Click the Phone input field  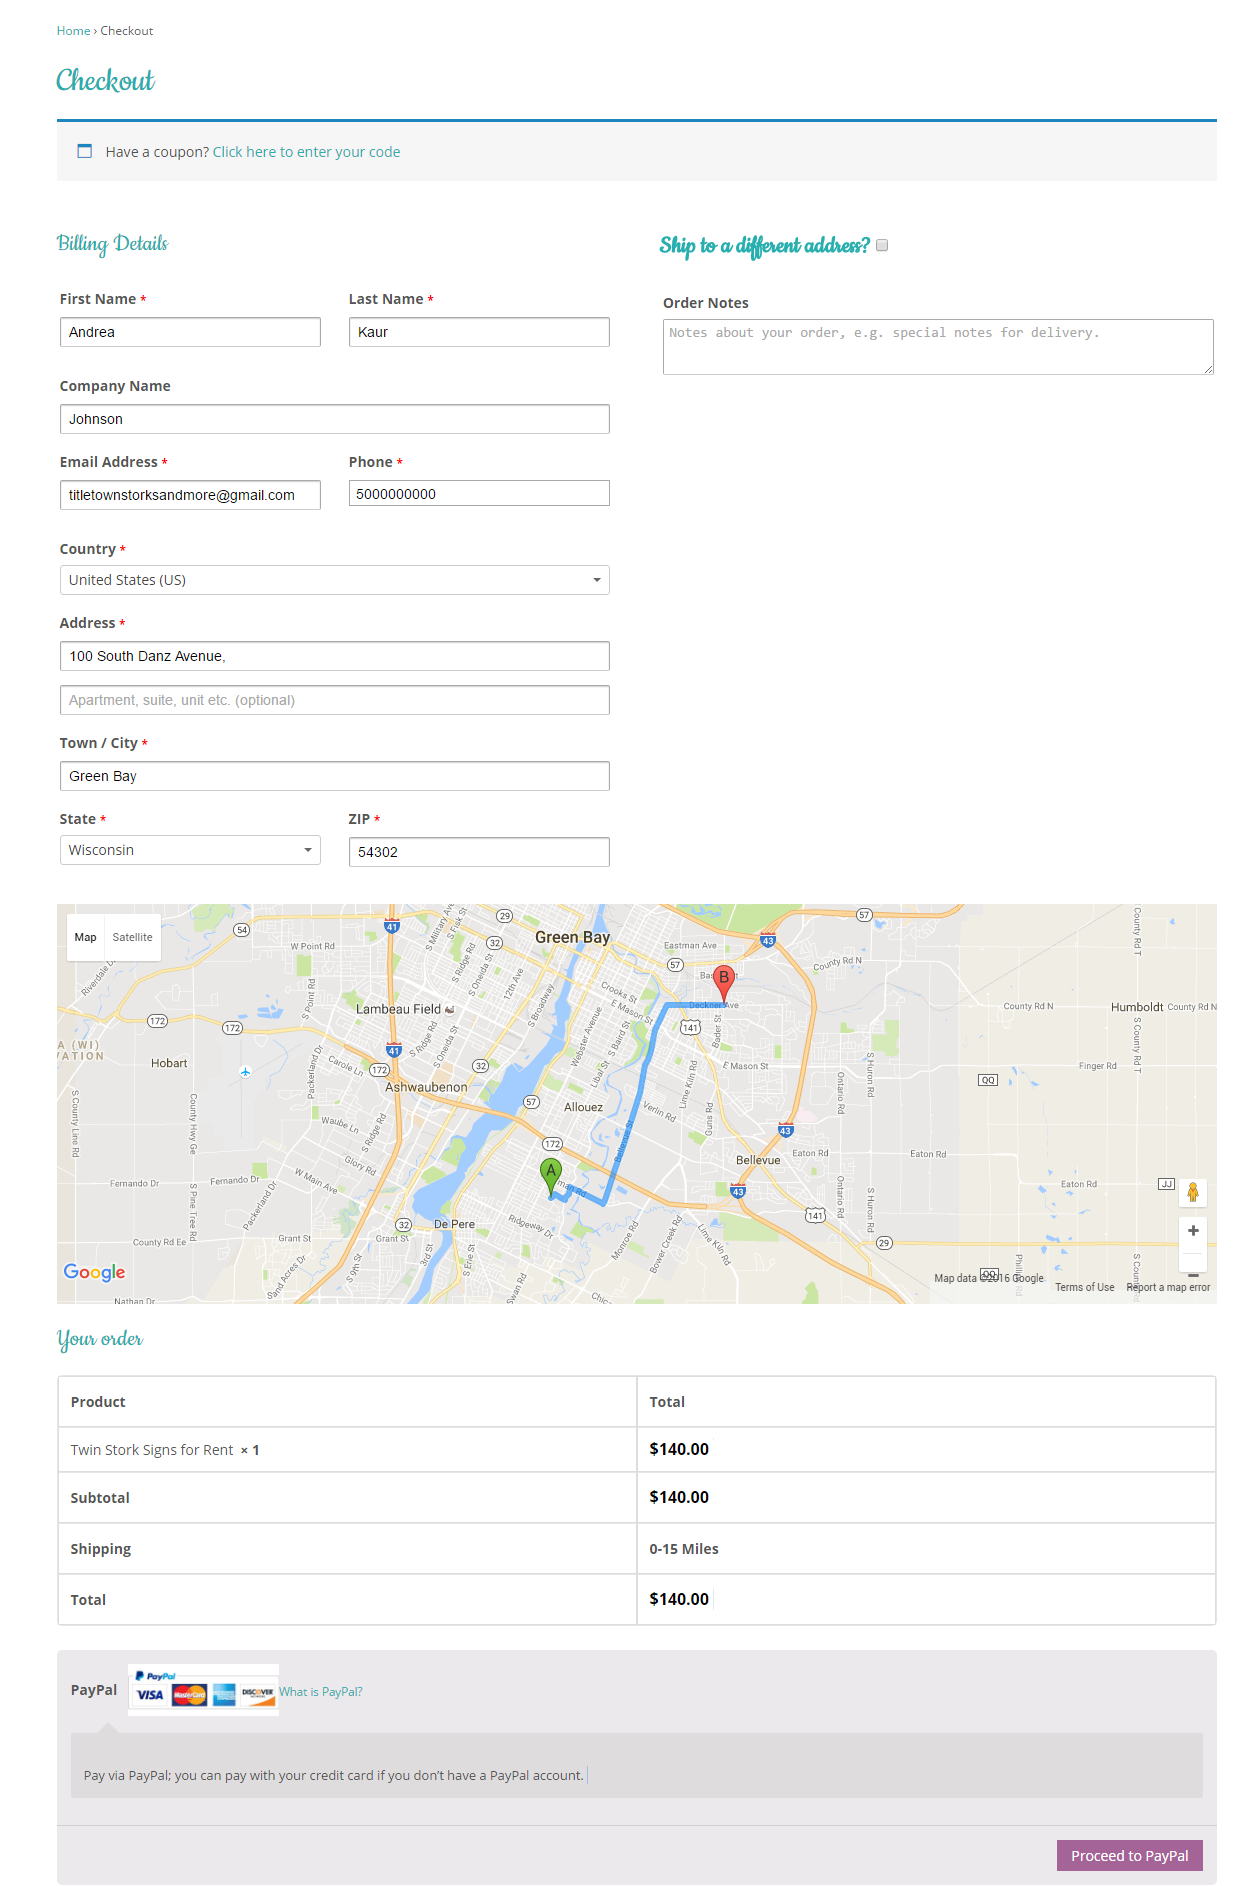coord(479,493)
